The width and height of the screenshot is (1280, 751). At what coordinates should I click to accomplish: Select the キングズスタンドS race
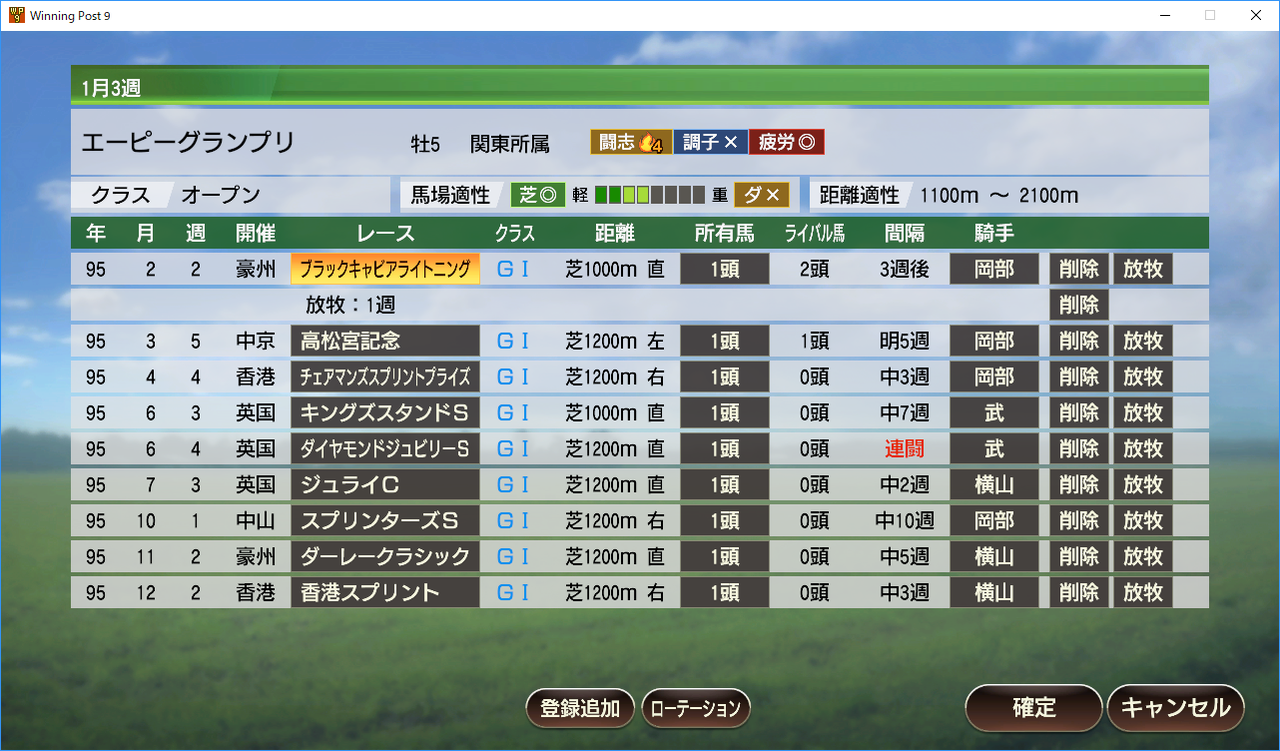(385, 413)
